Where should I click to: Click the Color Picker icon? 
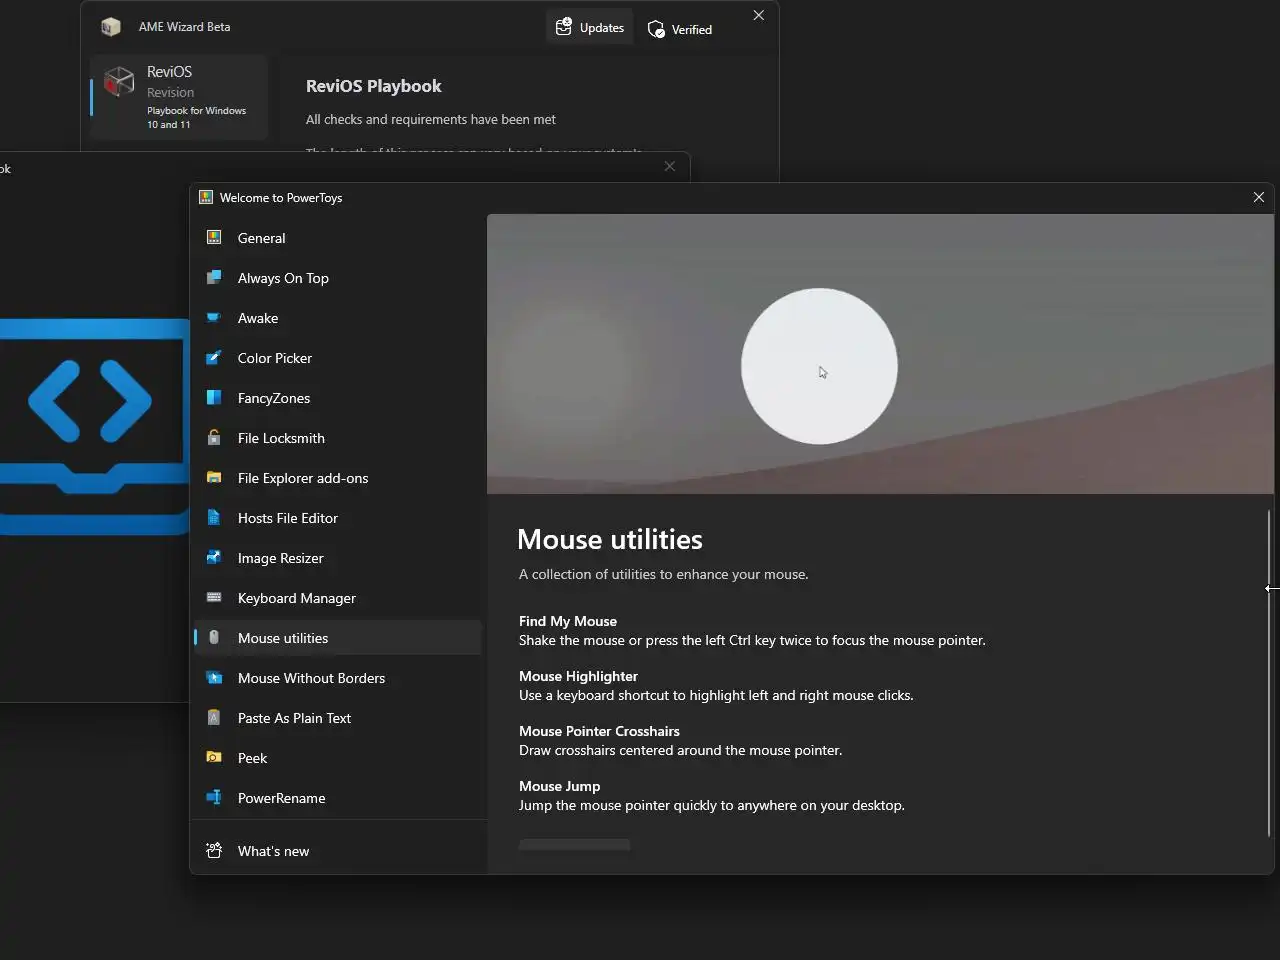(x=214, y=358)
